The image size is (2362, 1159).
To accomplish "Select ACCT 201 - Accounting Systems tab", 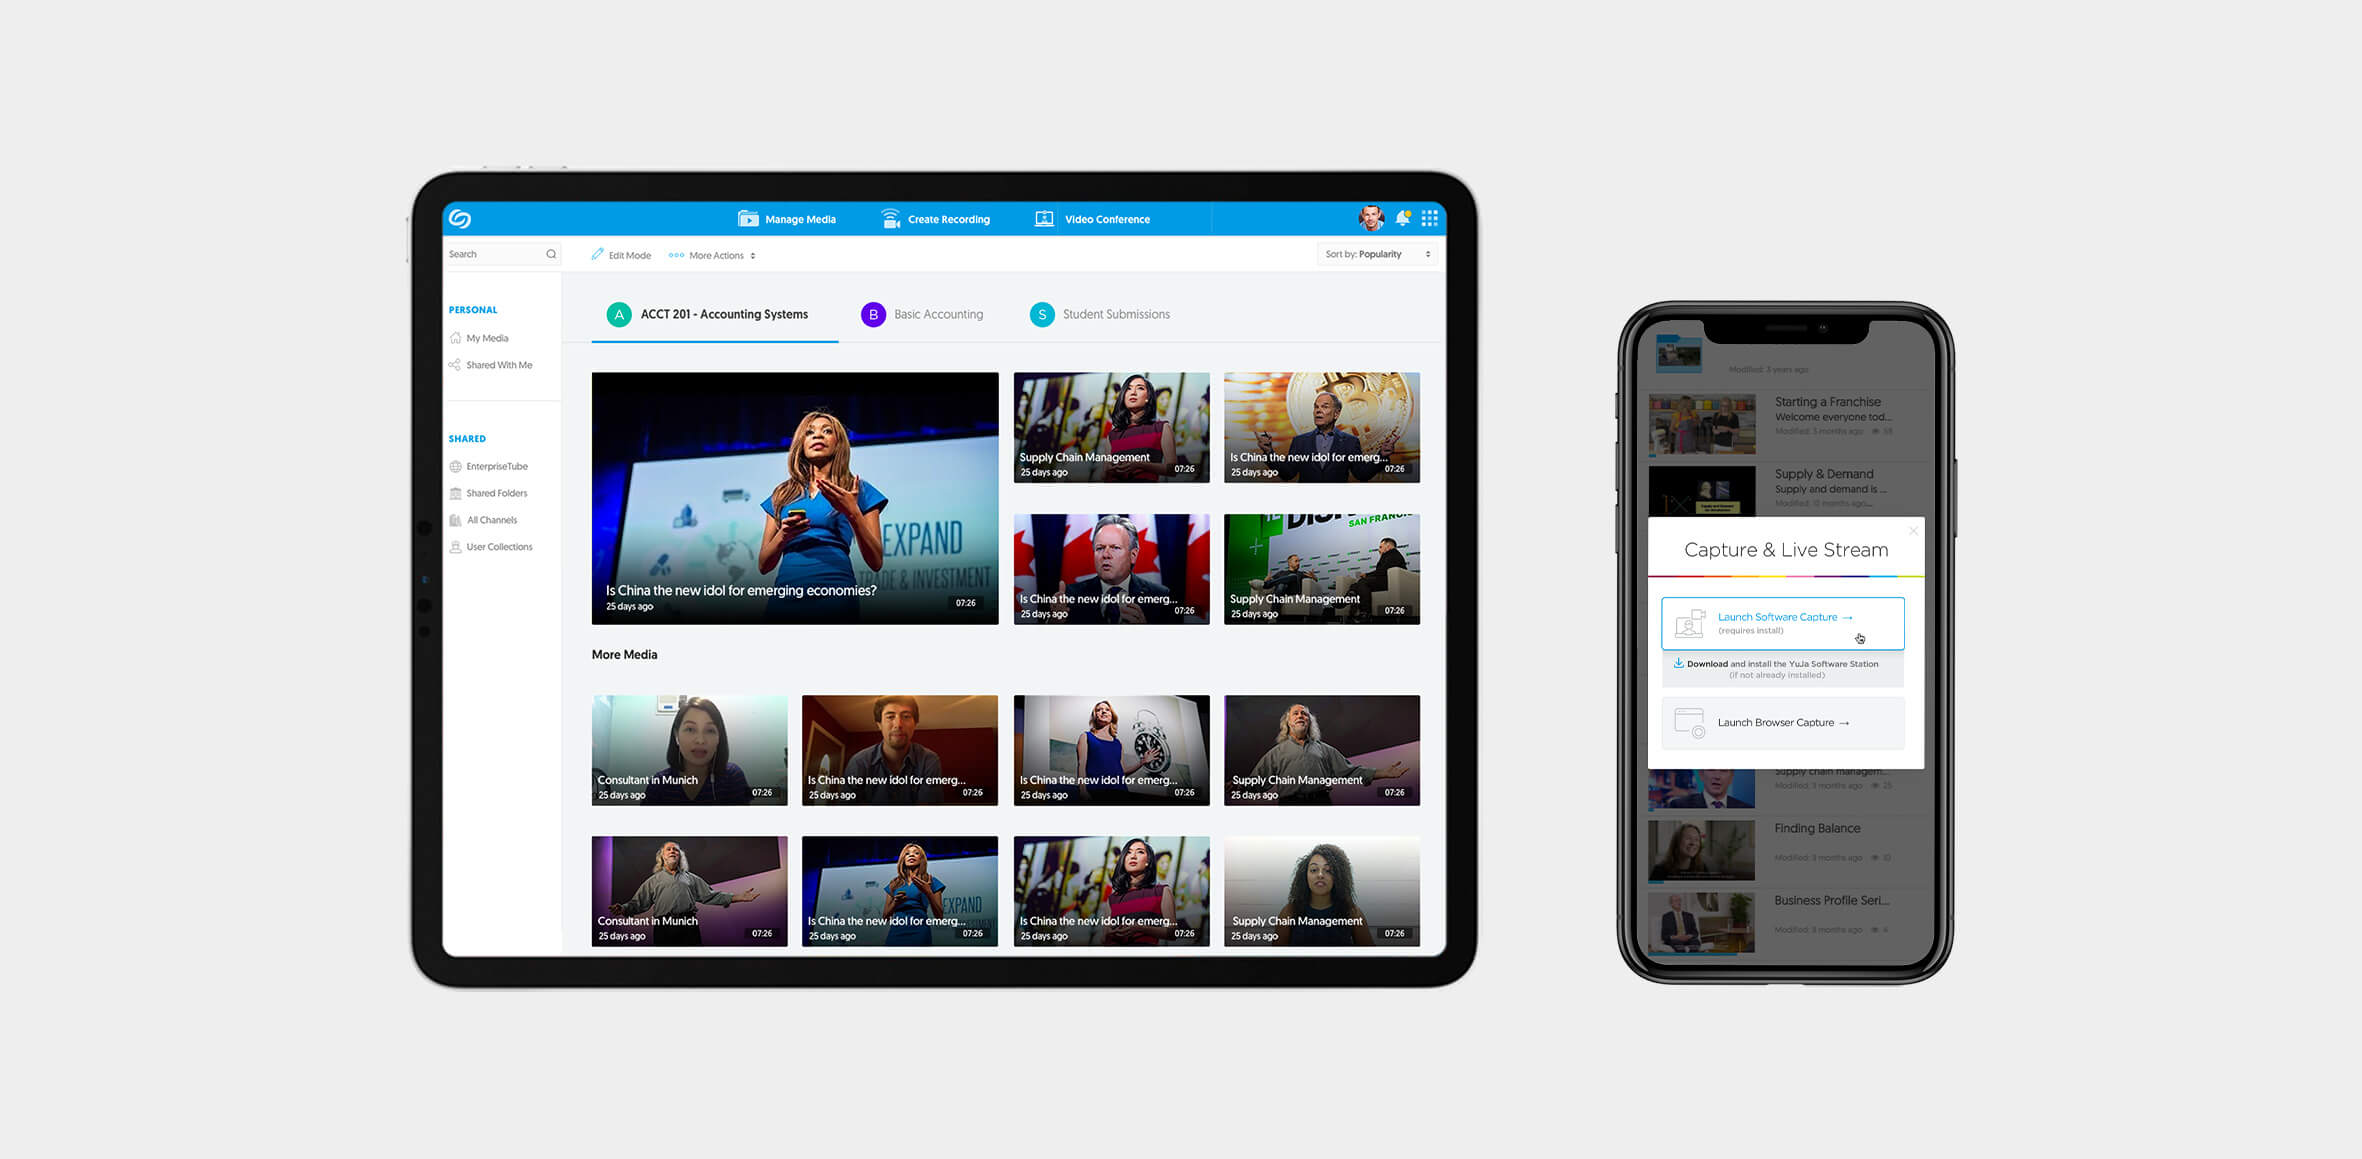I will (x=715, y=315).
